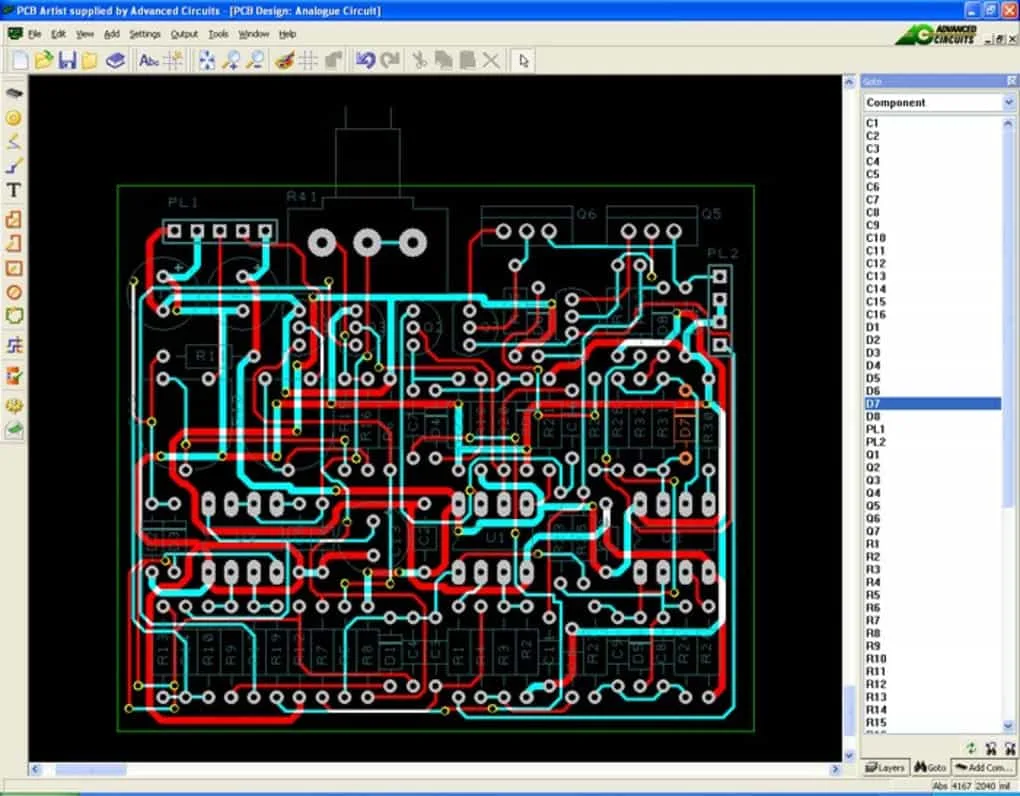Open the Colors palette dialog

(283, 60)
